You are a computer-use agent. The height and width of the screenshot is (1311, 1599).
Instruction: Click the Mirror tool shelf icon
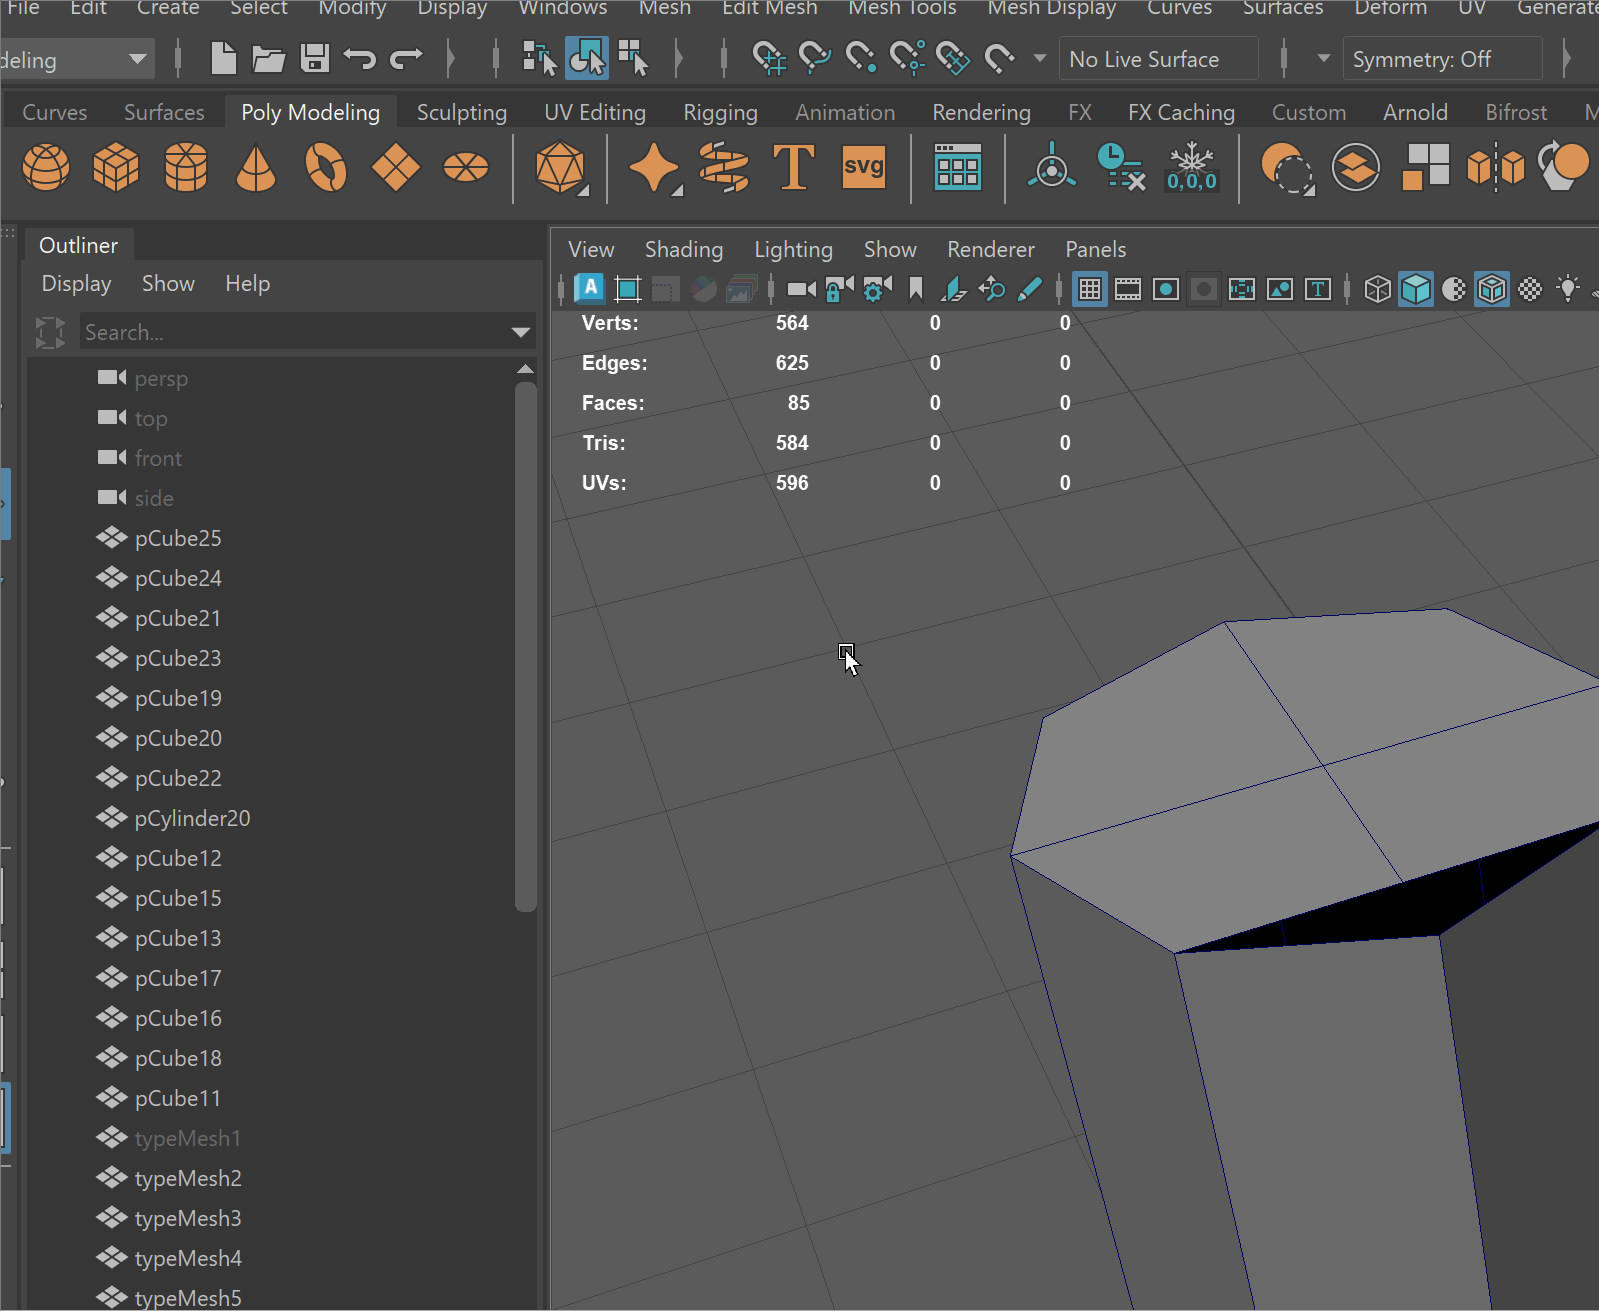coord(1495,167)
